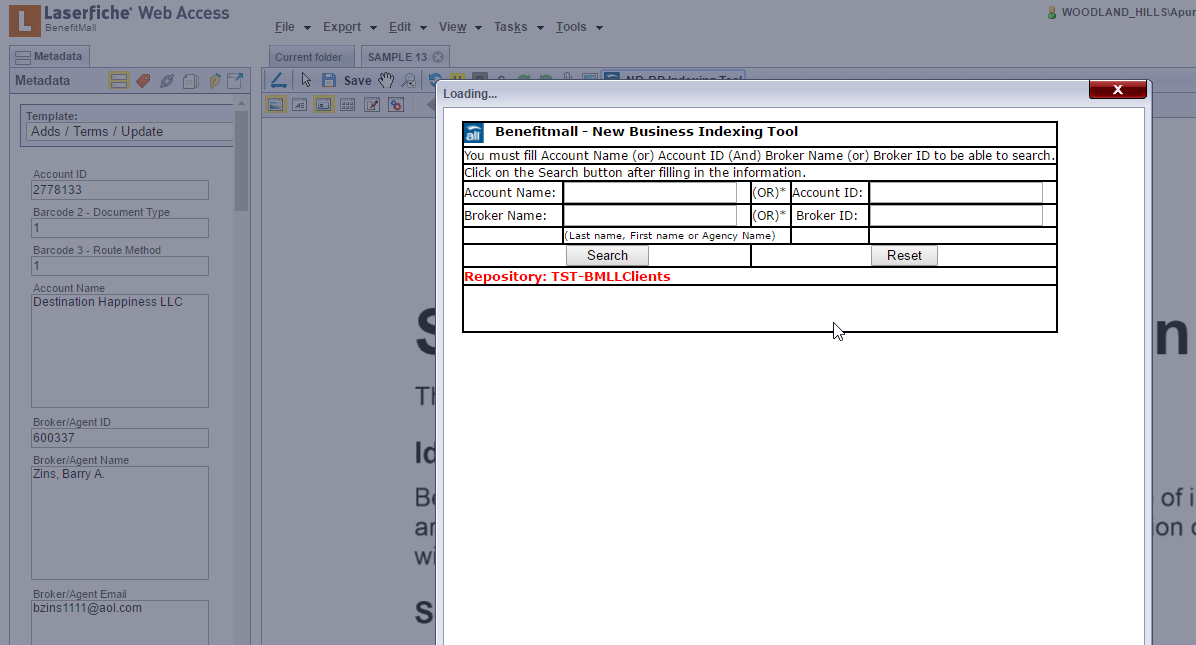Click the Account ID field showing 2778133
Image resolution: width=1196 pixels, height=645 pixels.
[120, 190]
